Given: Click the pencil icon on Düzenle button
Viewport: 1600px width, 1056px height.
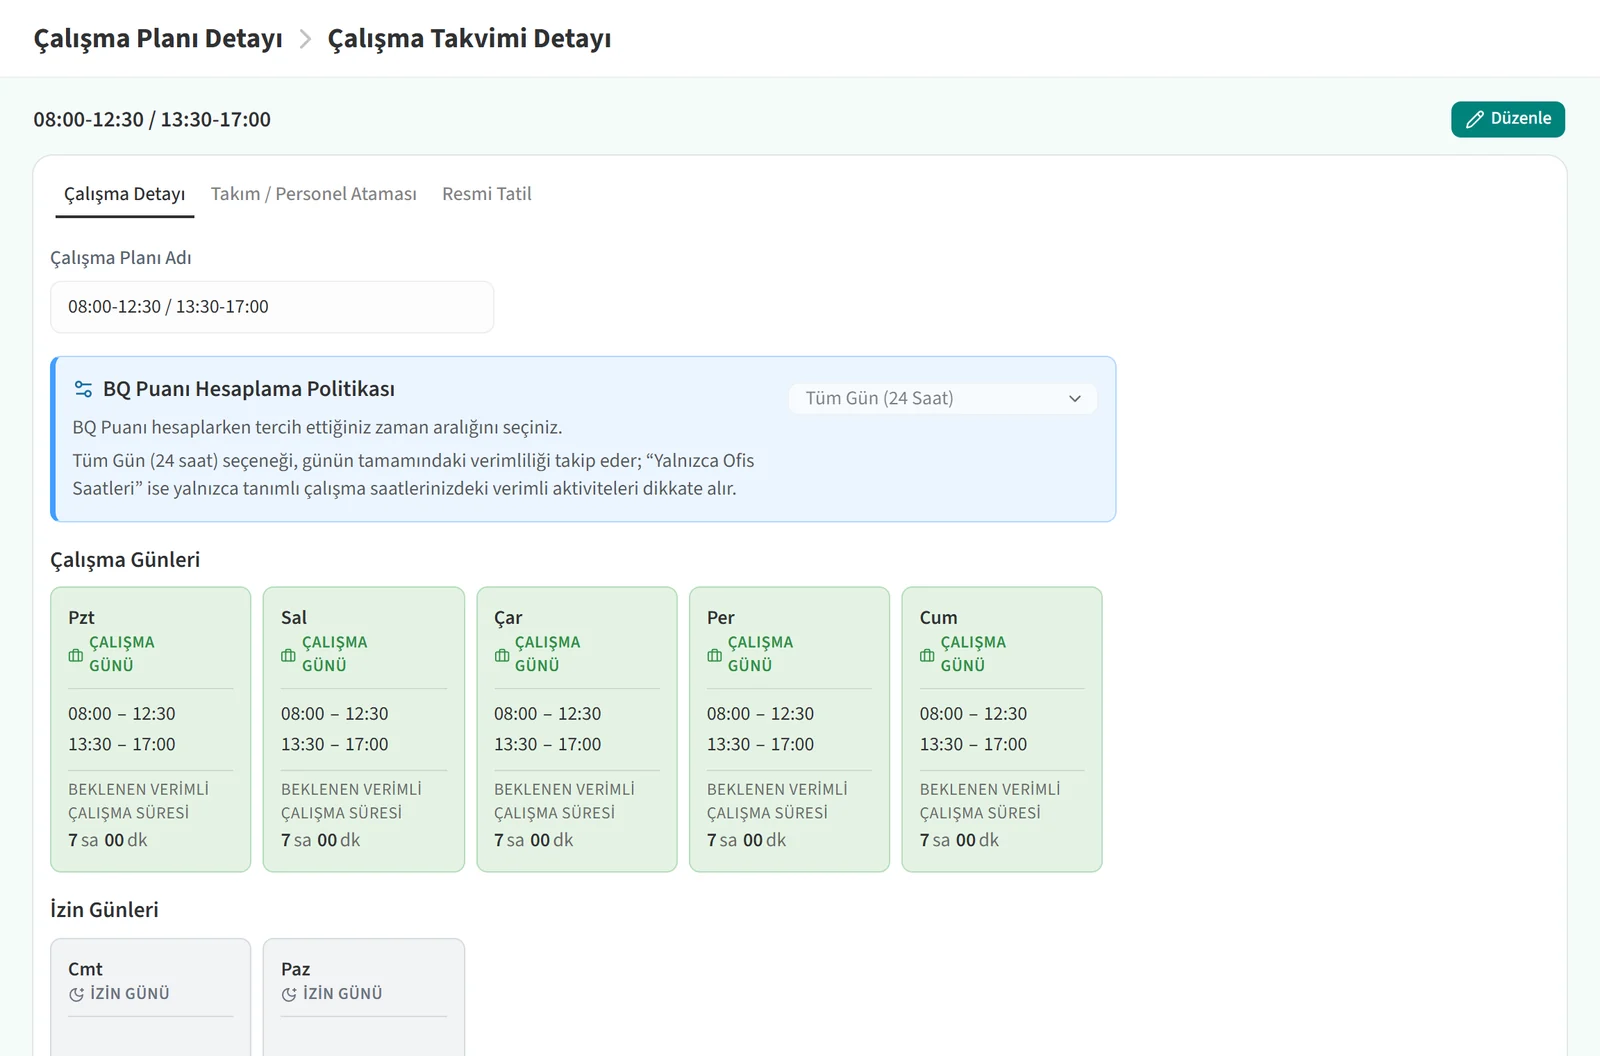Looking at the screenshot, I should 1475,120.
